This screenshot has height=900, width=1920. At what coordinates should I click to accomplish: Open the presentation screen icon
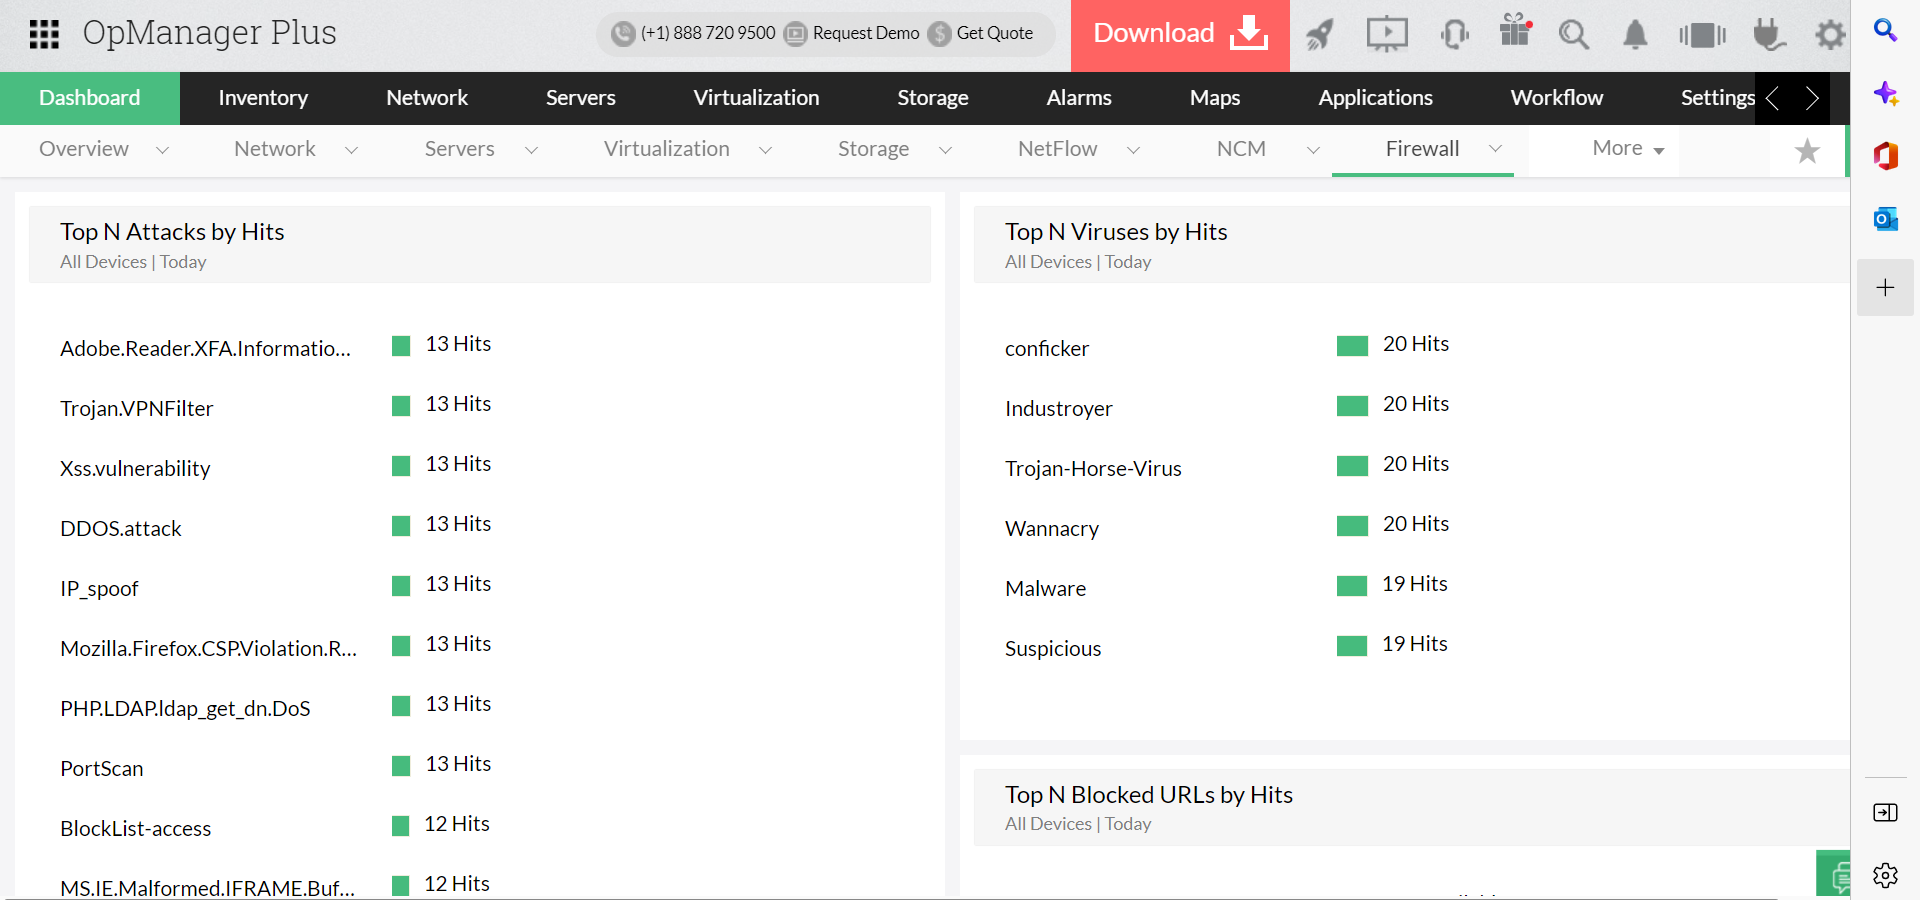(1387, 34)
